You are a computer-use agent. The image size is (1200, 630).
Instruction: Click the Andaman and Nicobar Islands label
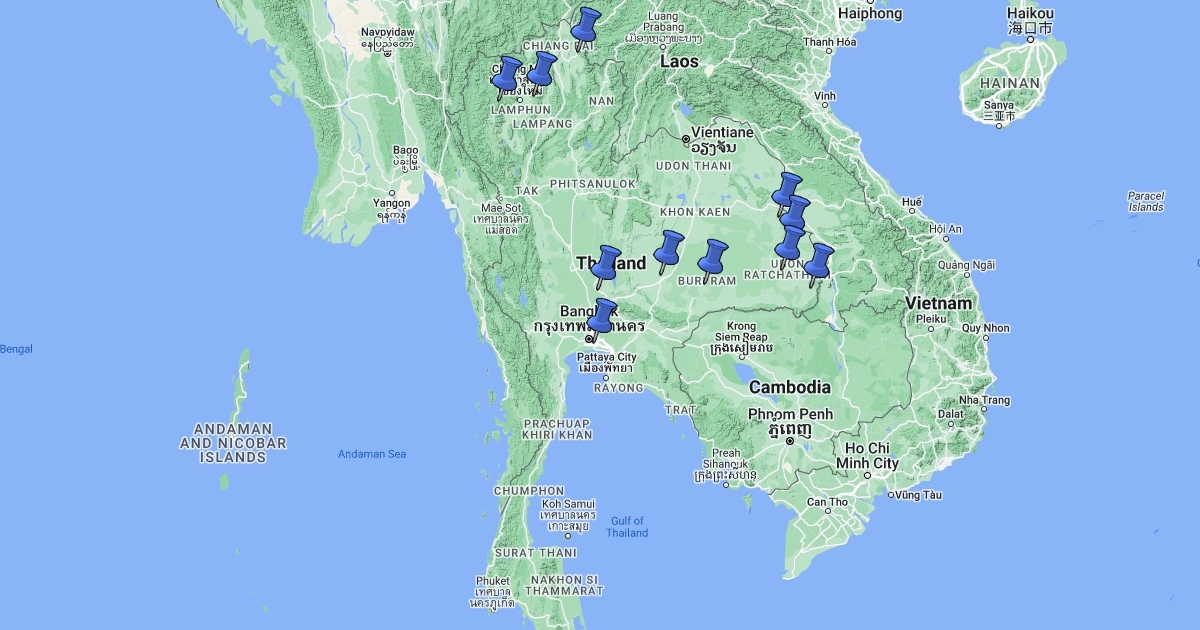[233, 443]
